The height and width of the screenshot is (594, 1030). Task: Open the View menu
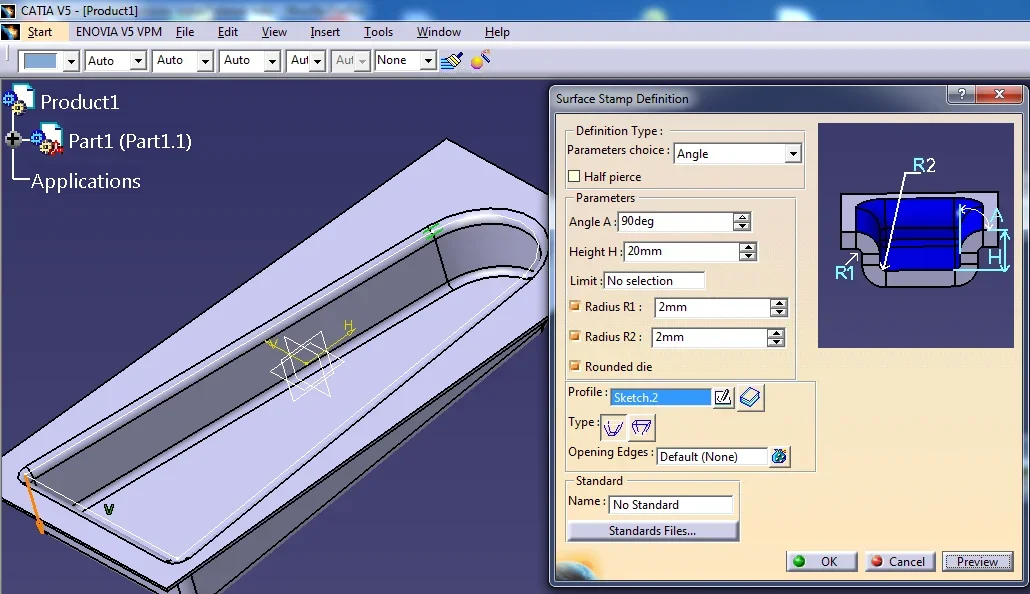coord(274,32)
